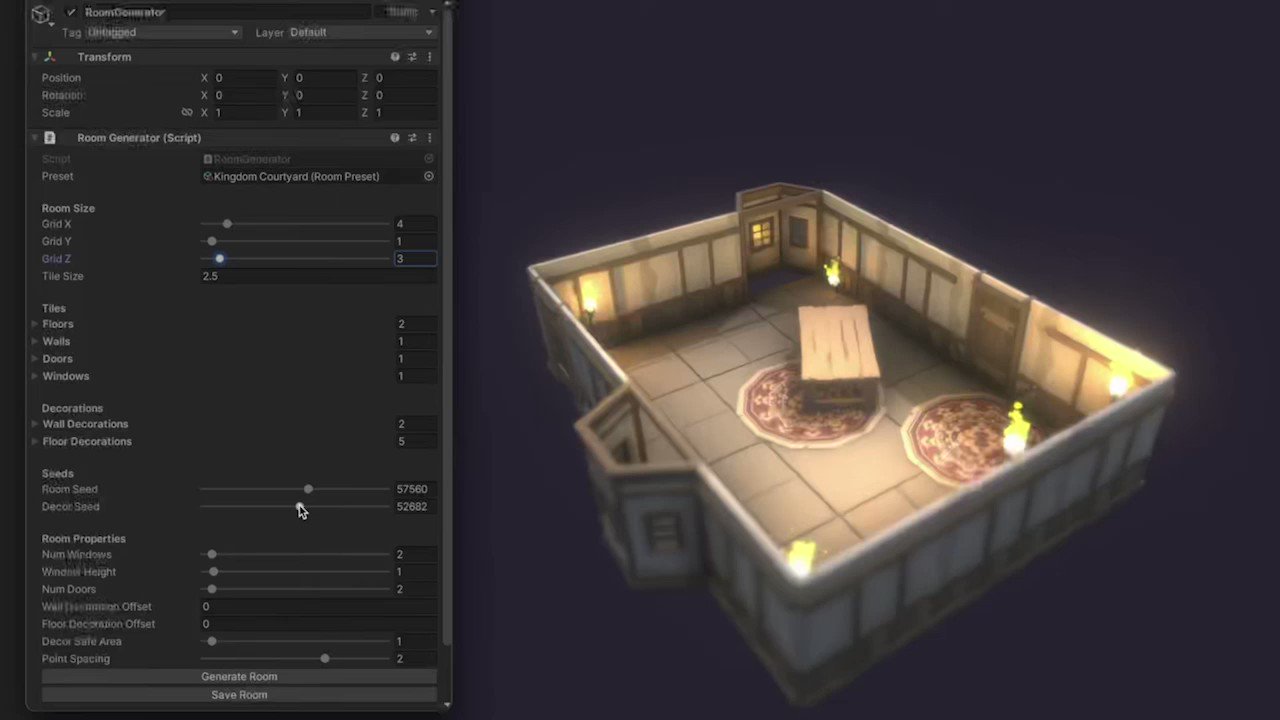The image size is (1280, 720).
Task: Click the Room Generator presets icon
Action: point(411,137)
